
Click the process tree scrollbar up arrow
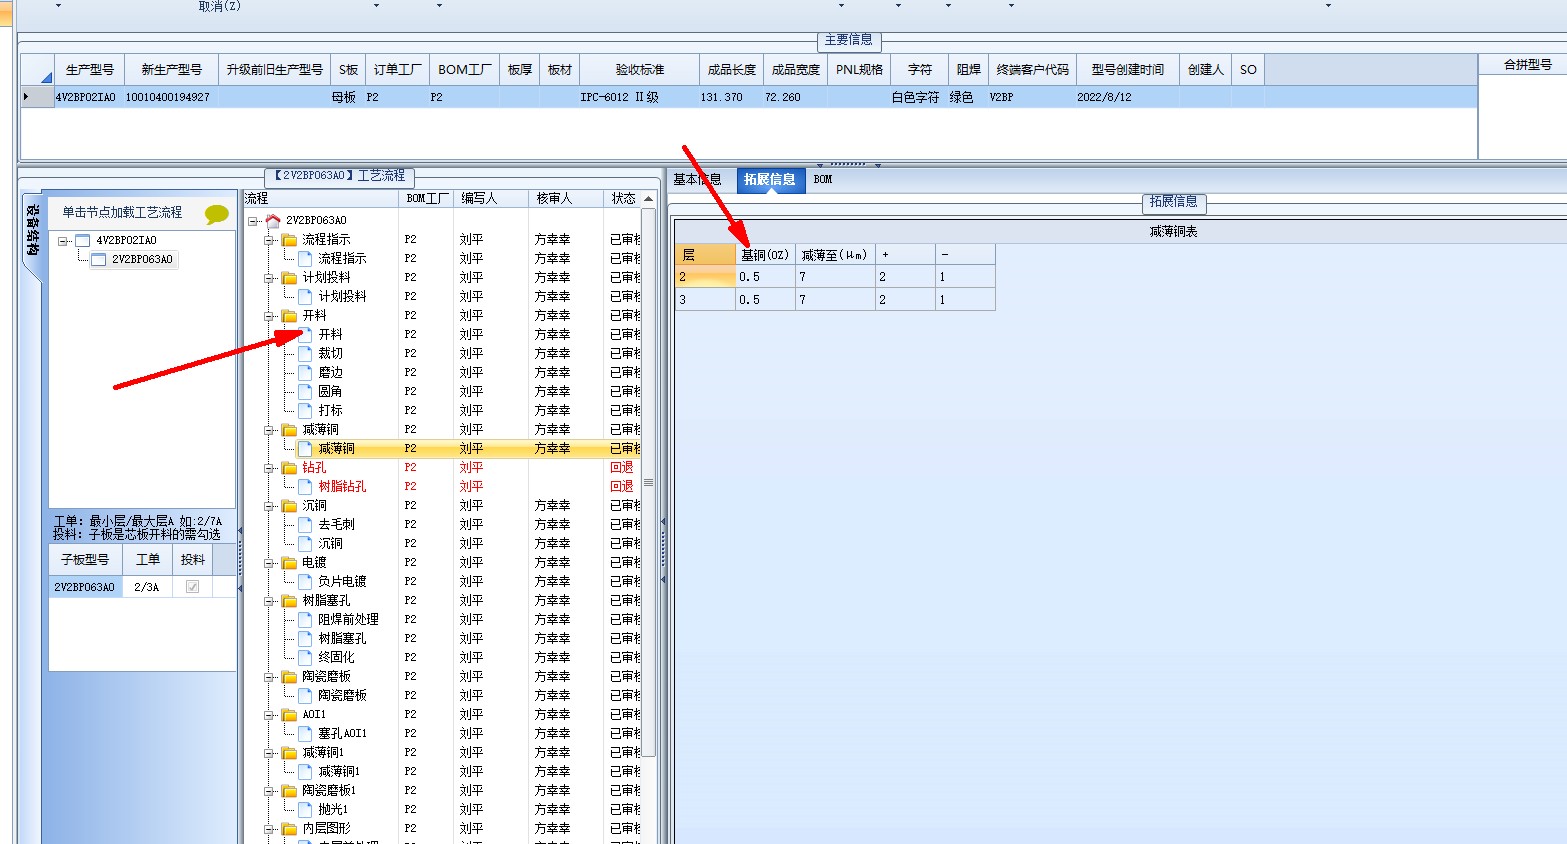point(648,199)
